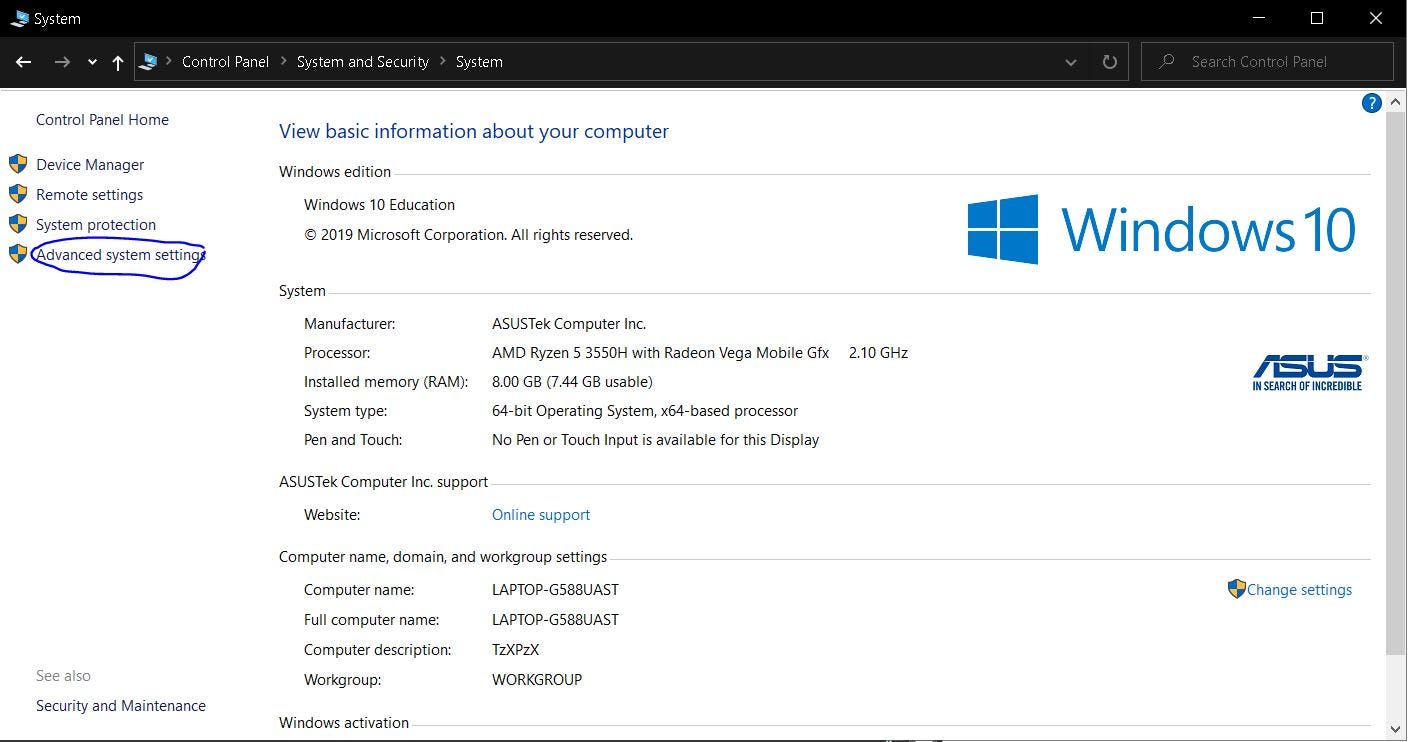Screen dimensions: 1409x742
Task: Click breadcrumb arrow before Control Panel
Action: 169,62
